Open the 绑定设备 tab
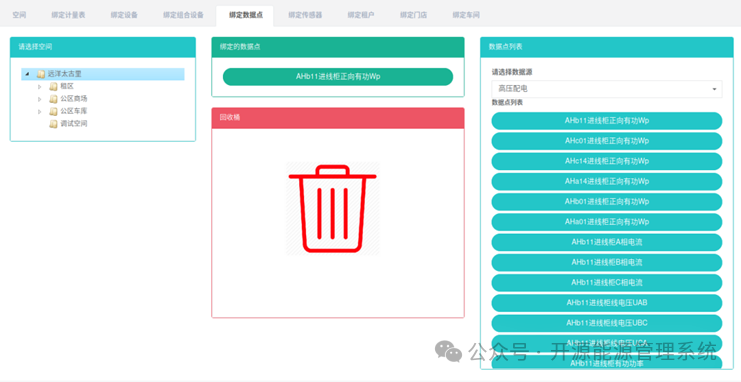 click(124, 15)
